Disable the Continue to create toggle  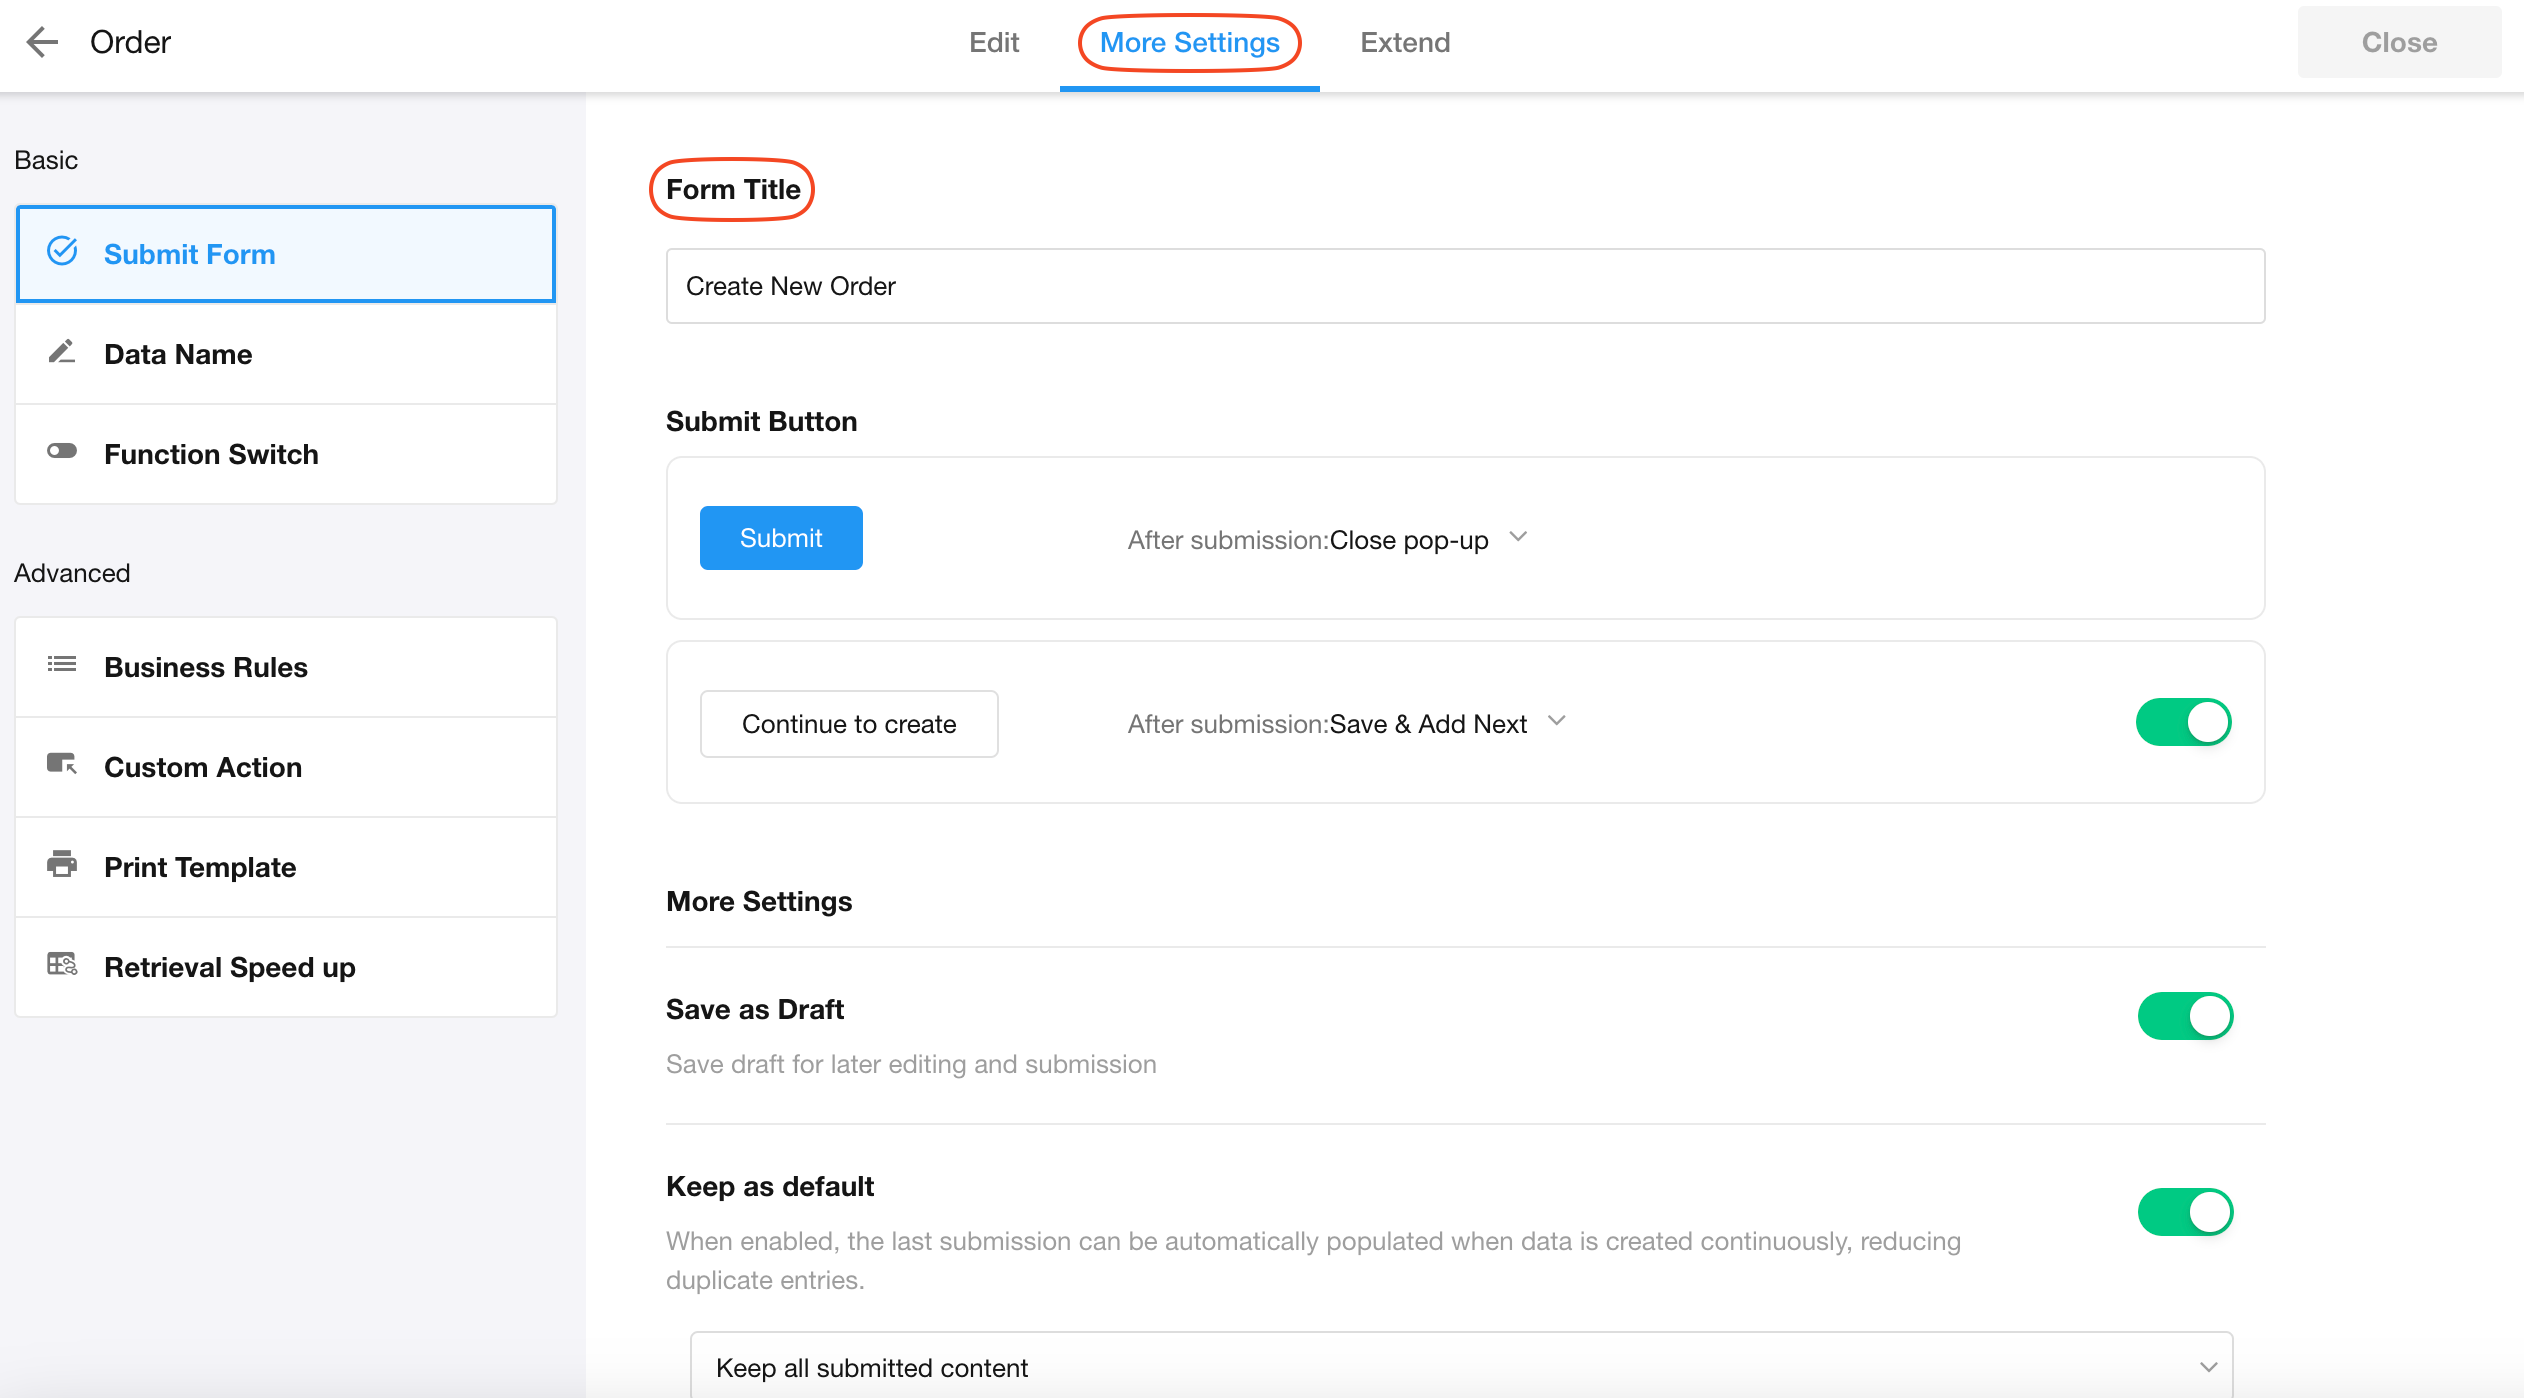pyautogui.click(x=2183, y=722)
